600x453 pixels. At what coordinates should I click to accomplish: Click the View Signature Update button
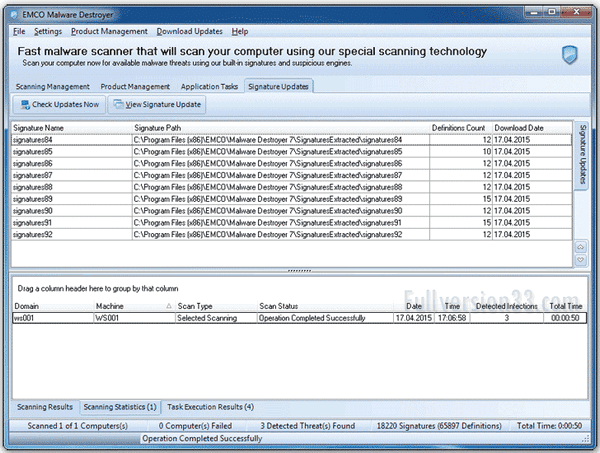point(157,104)
